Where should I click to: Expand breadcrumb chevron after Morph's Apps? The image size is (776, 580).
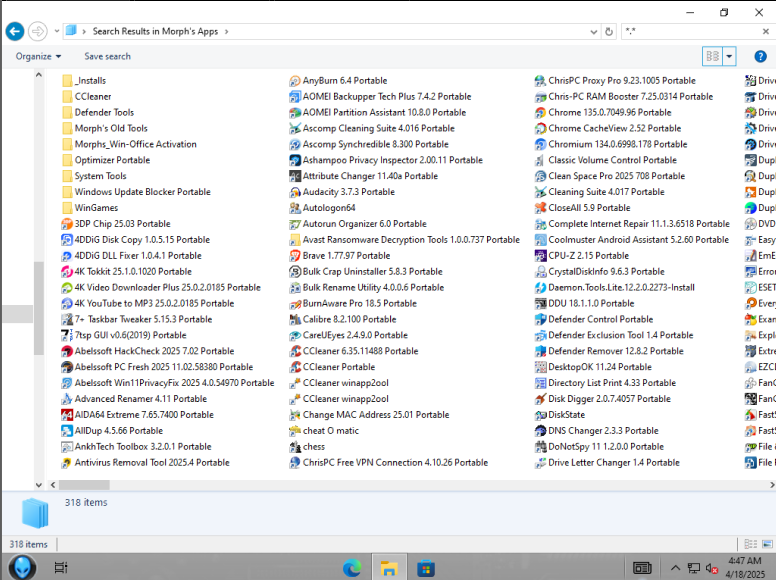pos(226,32)
